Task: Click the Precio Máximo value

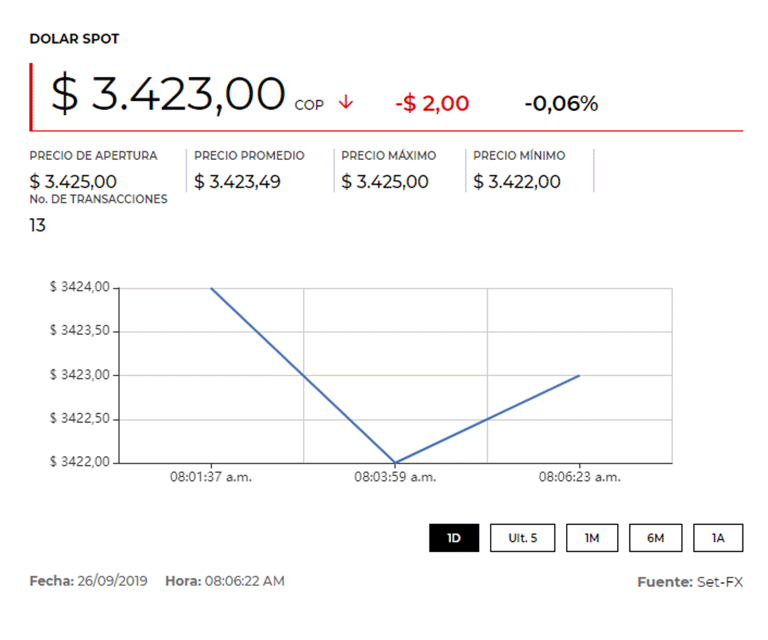Action: pyautogui.click(x=385, y=182)
